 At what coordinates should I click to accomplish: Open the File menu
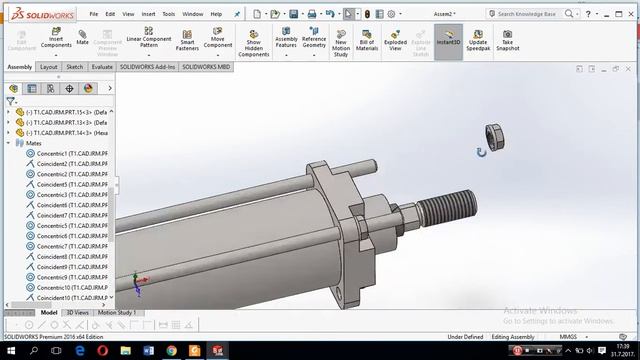pos(94,14)
